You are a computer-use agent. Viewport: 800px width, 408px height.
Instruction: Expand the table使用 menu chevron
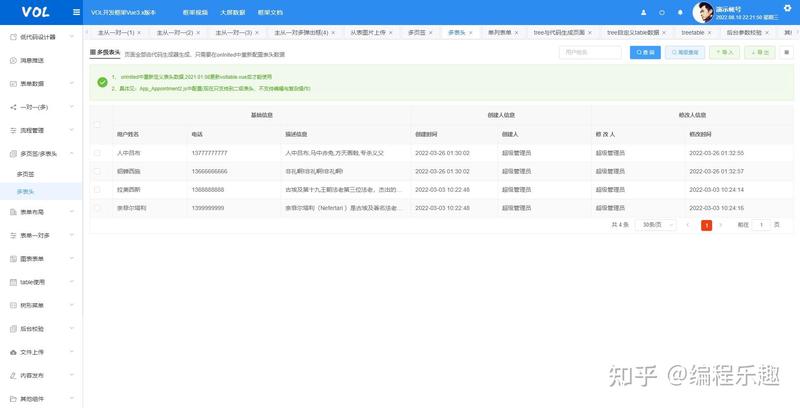tap(71, 282)
